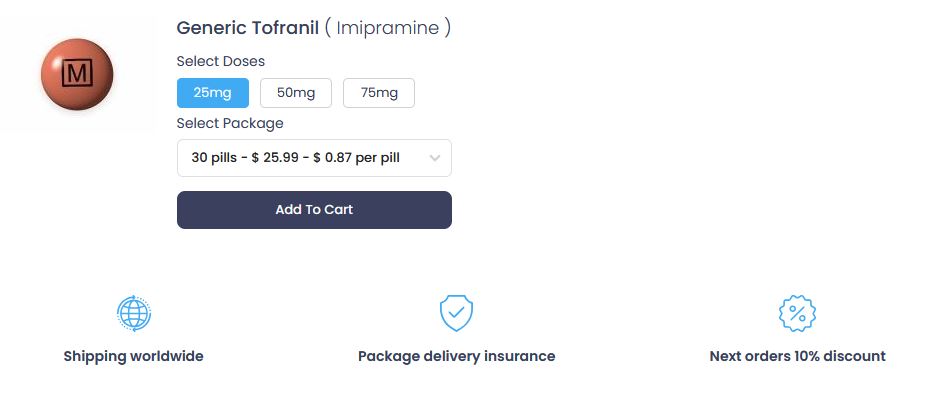Image resolution: width=929 pixels, height=395 pixels.
Task: Click the Select Doses label
Action: click(220, 62)
